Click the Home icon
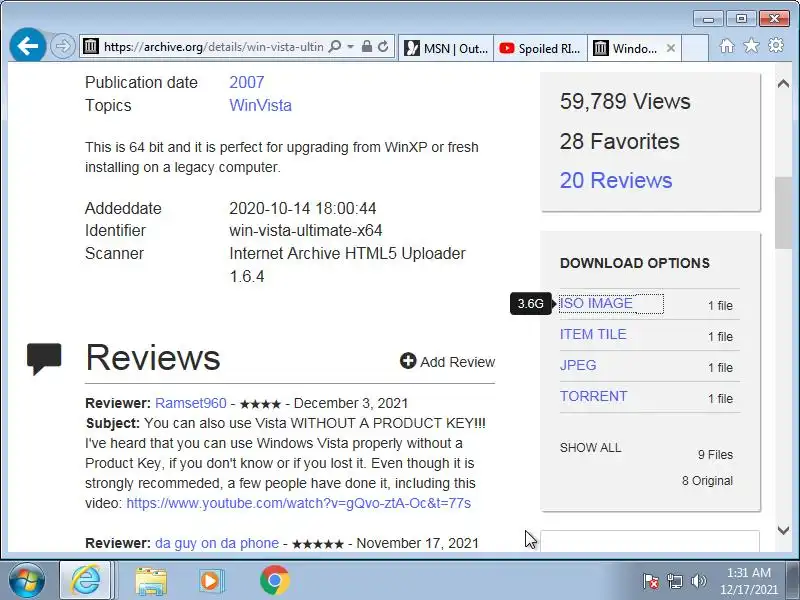The width and height of the screenshot is (800, 600). pos(727,46)
